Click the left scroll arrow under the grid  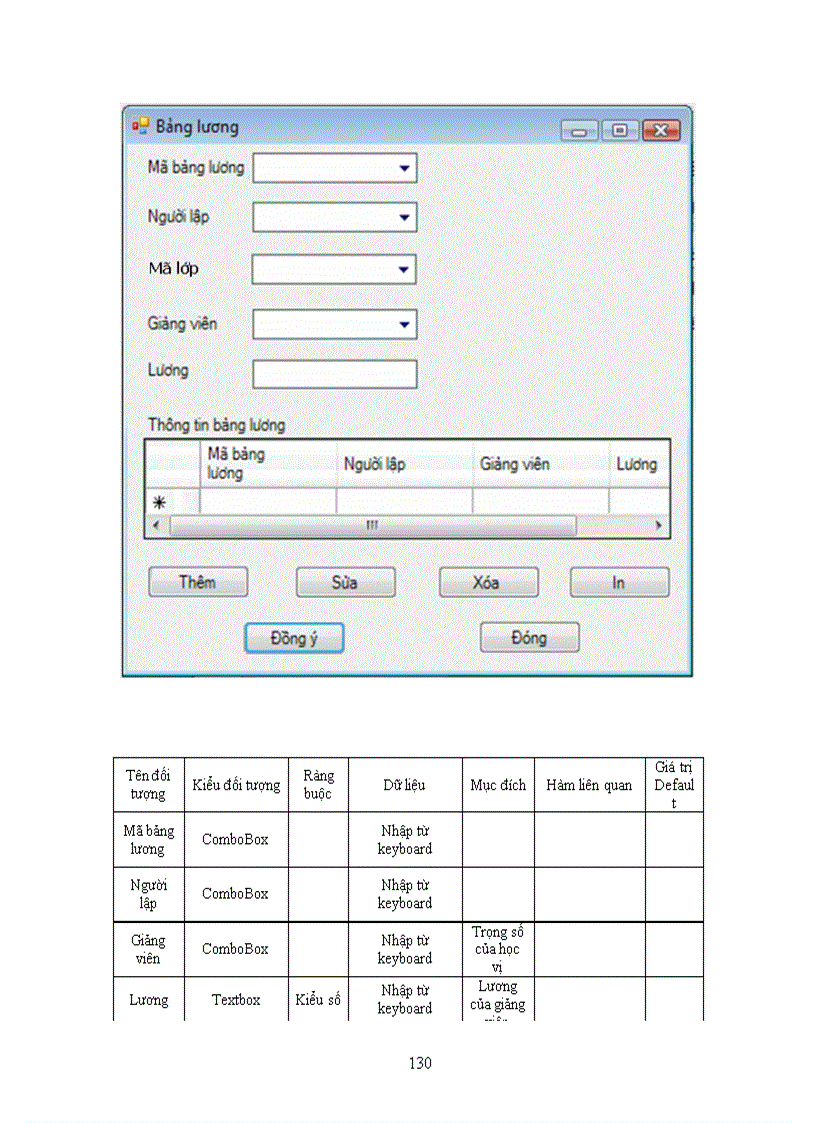tap(156, 525)
